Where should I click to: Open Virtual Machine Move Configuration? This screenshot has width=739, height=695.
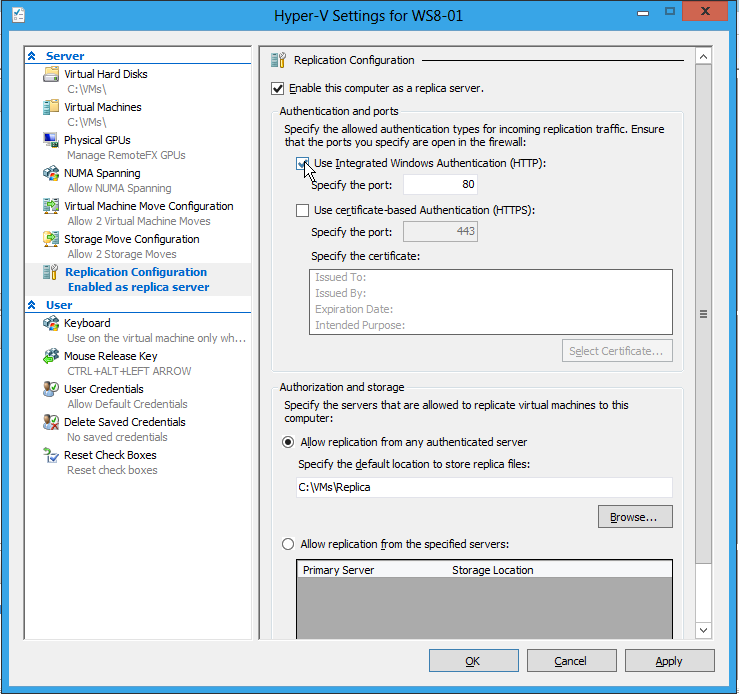(148, 206)
